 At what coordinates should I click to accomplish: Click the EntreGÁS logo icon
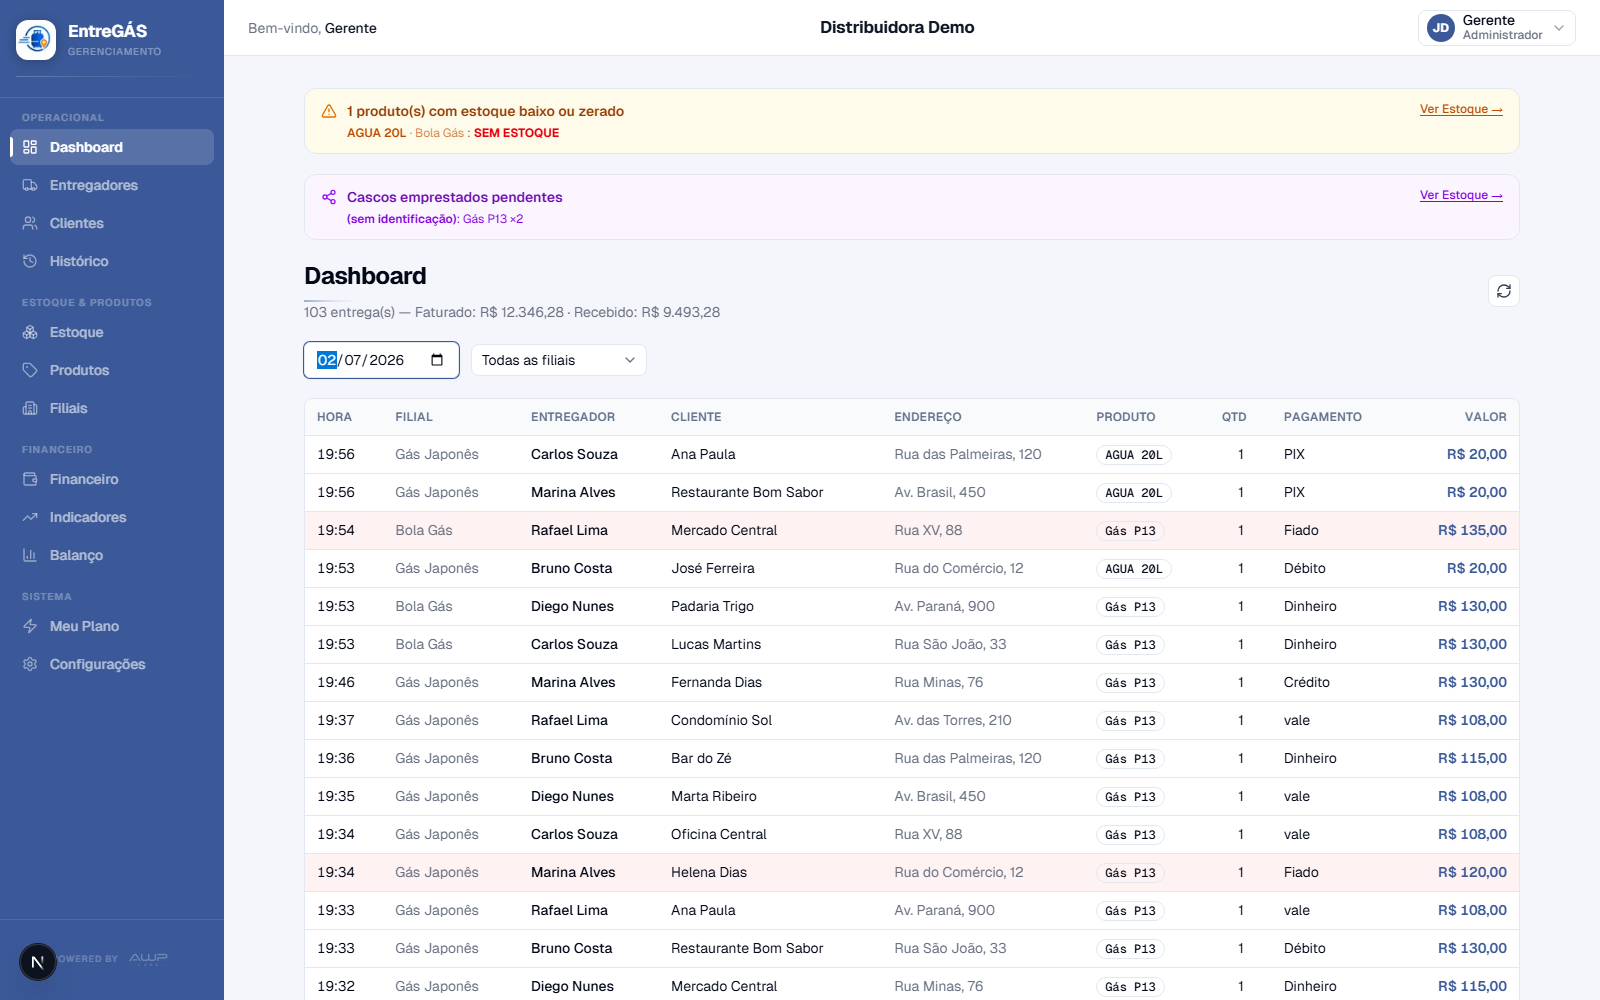[x=36, y=40]
